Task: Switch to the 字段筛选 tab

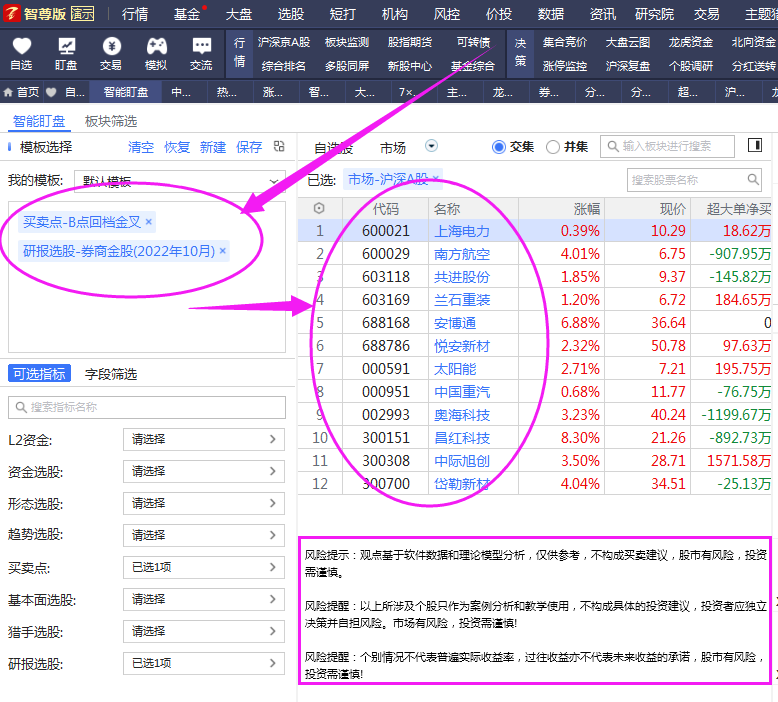Action: (111, 374)
